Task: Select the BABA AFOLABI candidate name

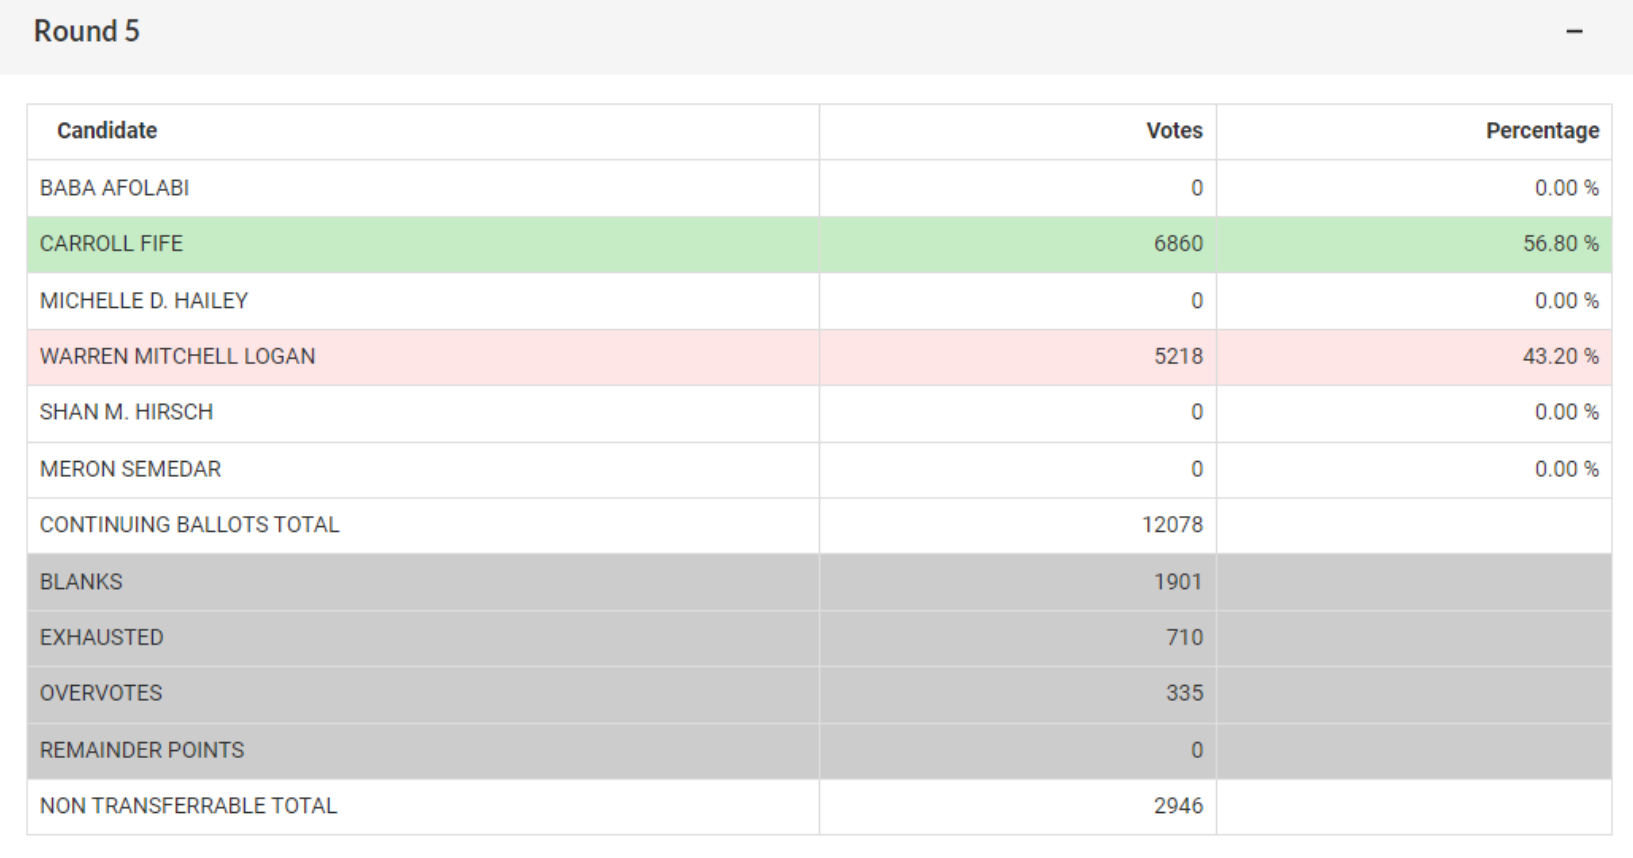Action: pyautogui.click(x=114, y=188)
